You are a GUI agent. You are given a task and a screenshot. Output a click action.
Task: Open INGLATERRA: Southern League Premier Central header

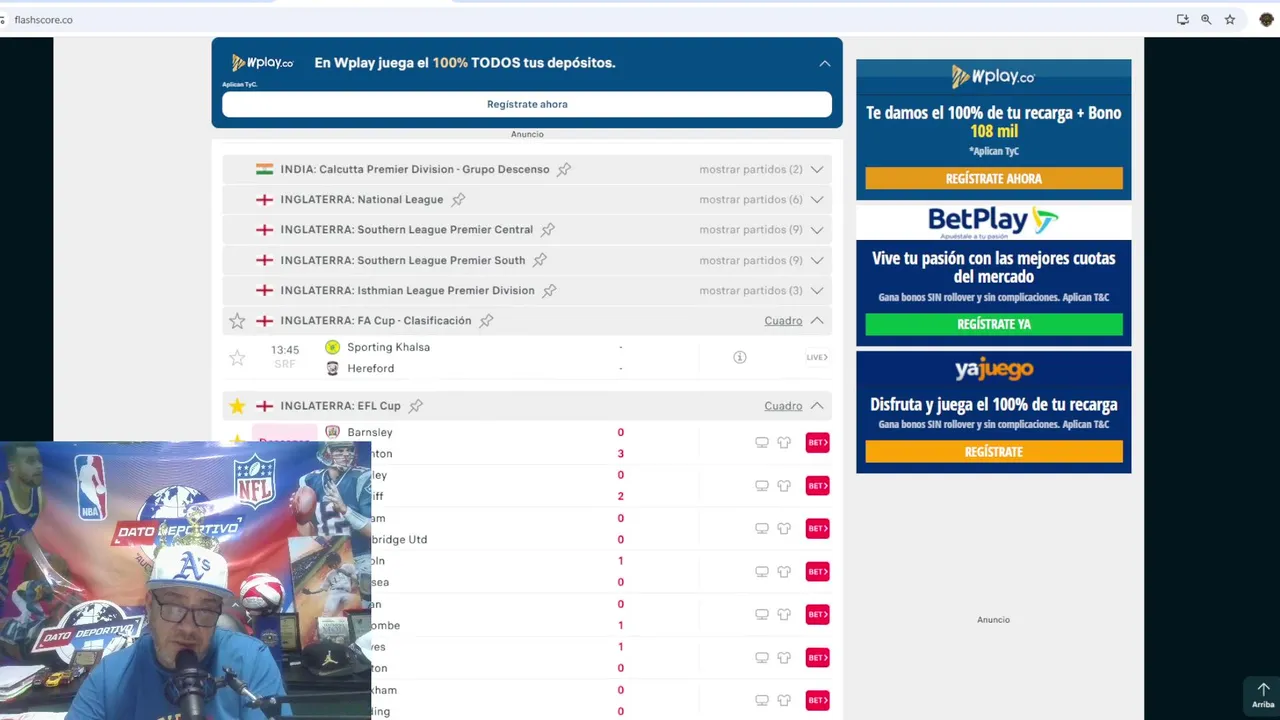click(x=407, y=230)
